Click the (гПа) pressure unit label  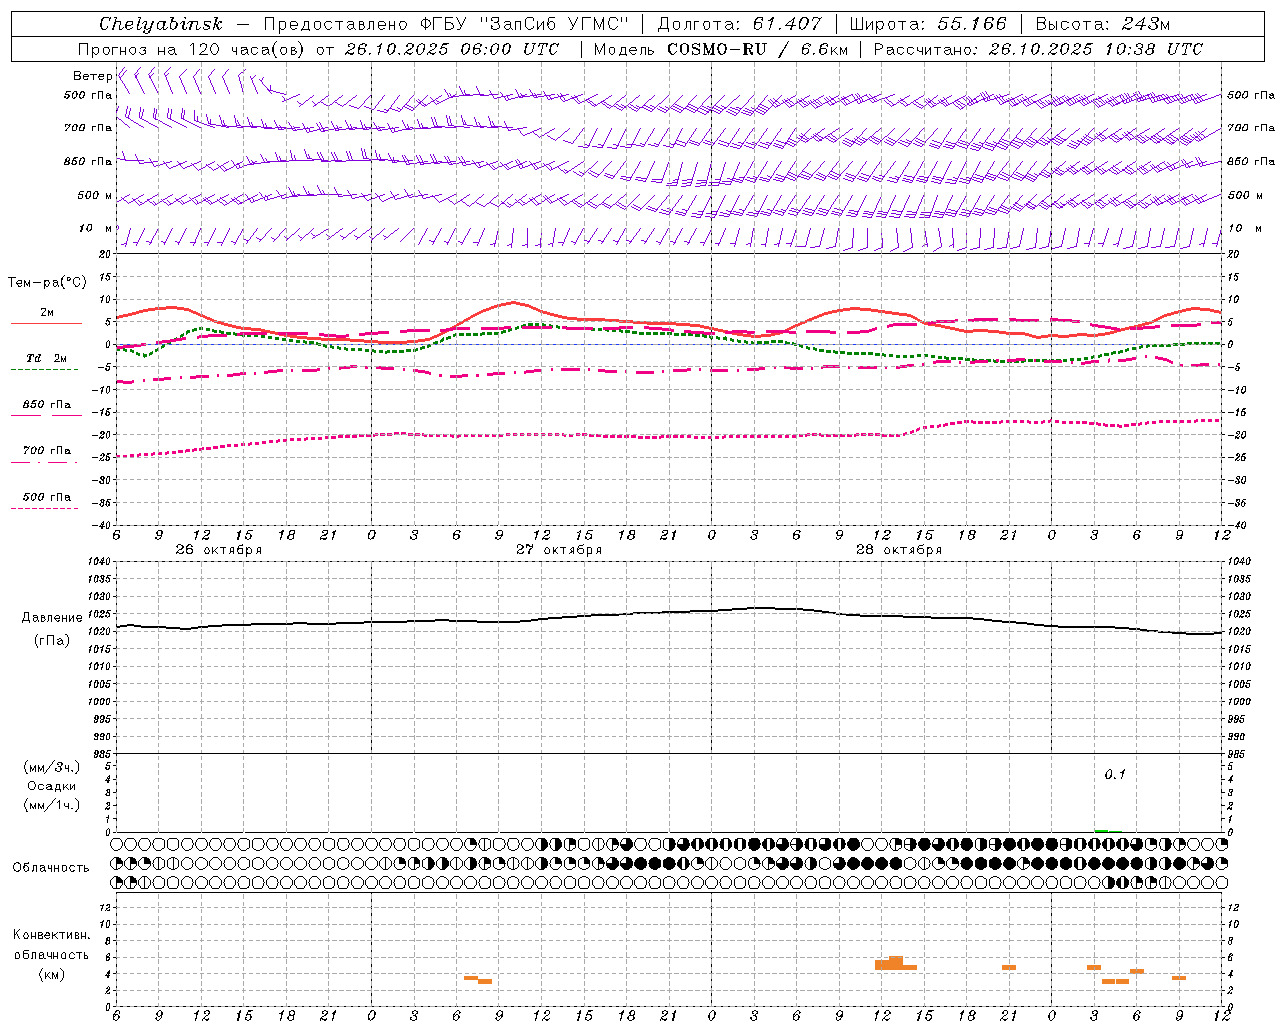tap(52, 641)
